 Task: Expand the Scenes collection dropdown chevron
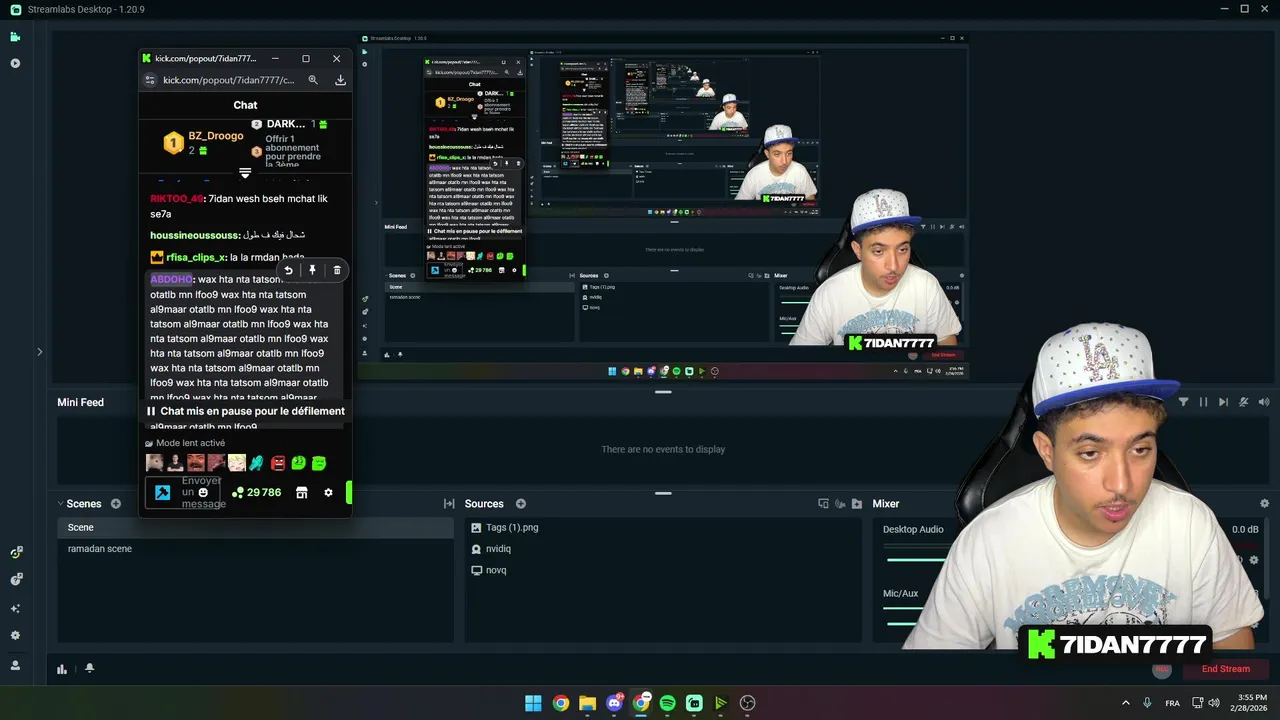coord(60,504)
